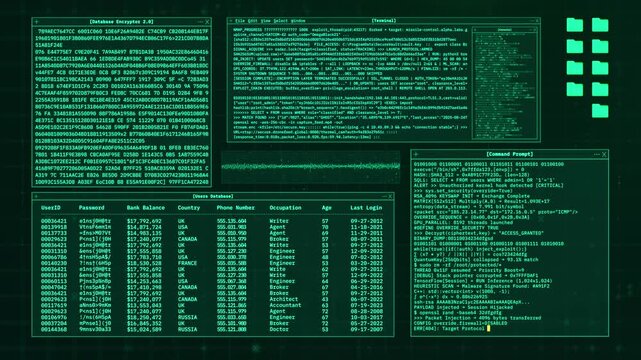
Task: Select the small nested window inside Terminal
Action: click(x=504, y=83)
